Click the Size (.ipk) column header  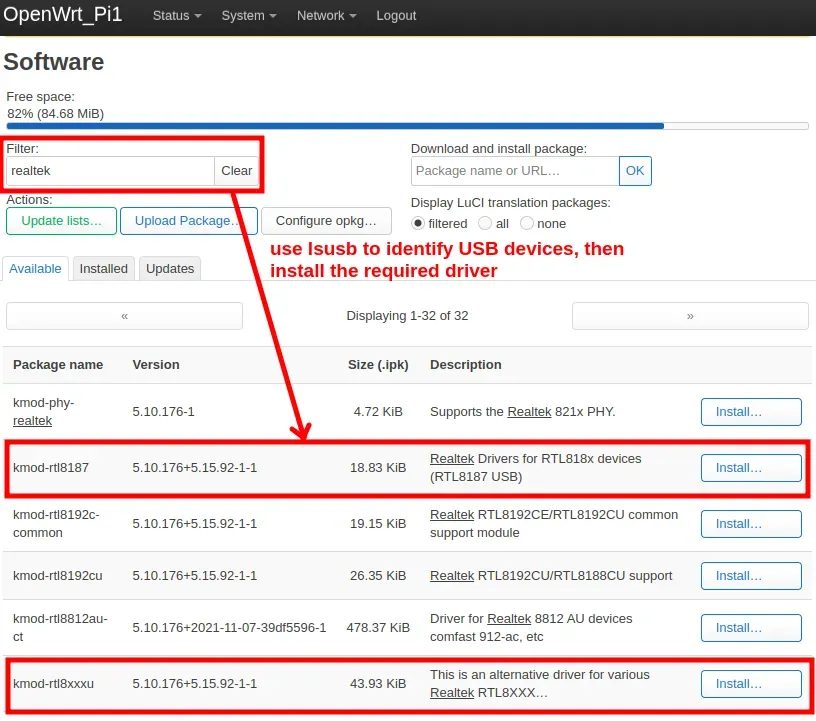(378, 365)
